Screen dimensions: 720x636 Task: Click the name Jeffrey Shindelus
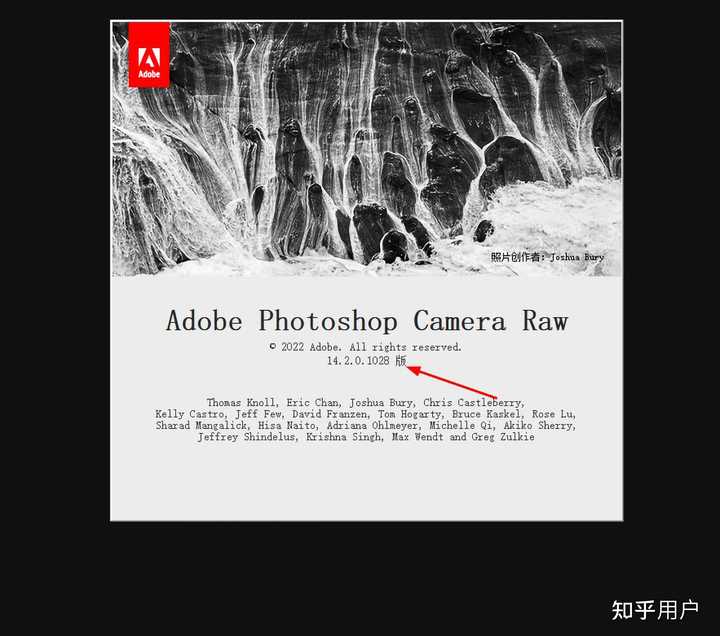point(246,437)
